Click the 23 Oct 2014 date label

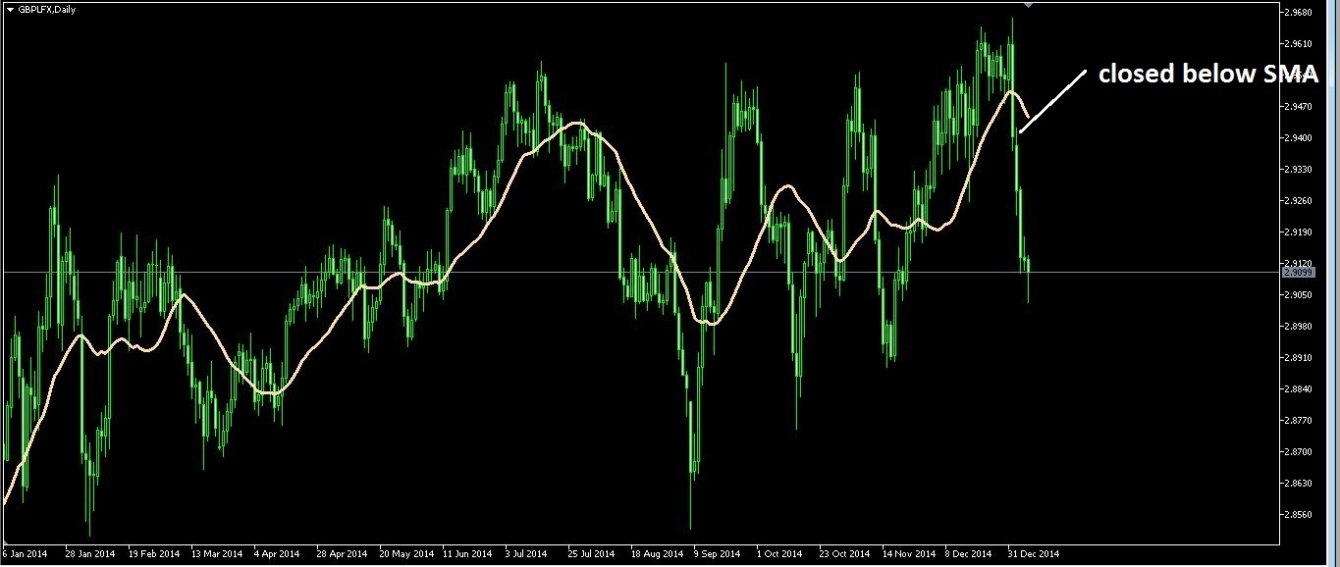(x=846, y=553)
